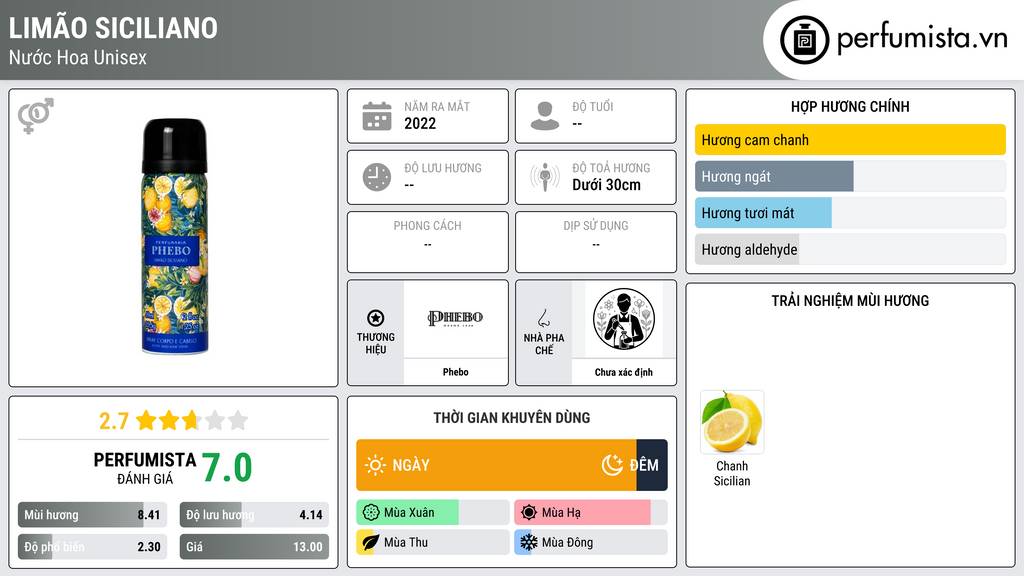Image resolution: width=1024 pixels, height=576 pixels.
Task: Click the release year 2022 value
Action: click(420, 123)
